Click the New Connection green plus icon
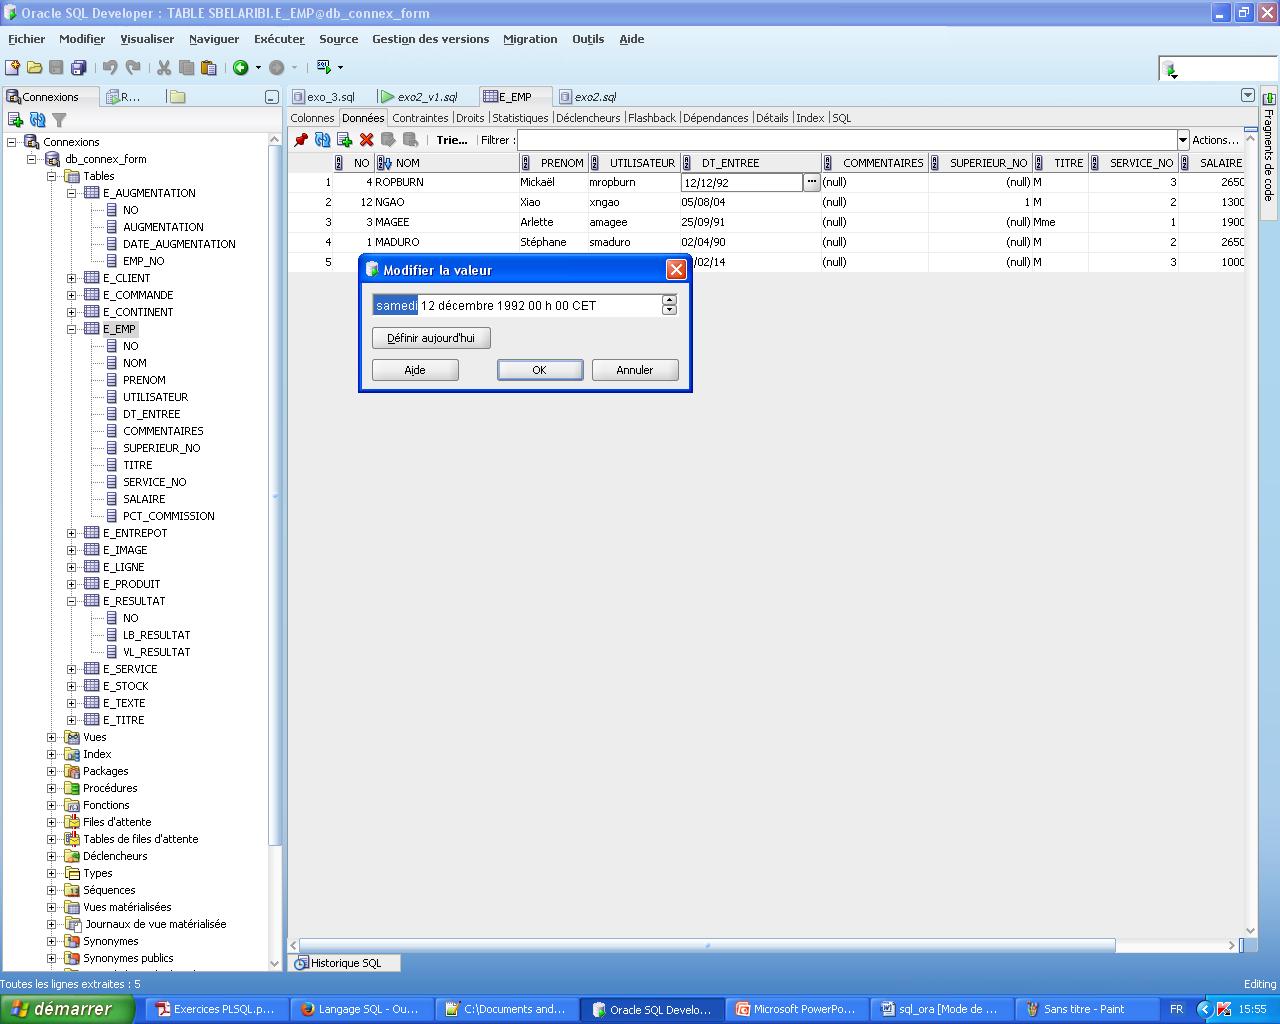Screen dimensions: 1280x1024 tap(15, 120)
